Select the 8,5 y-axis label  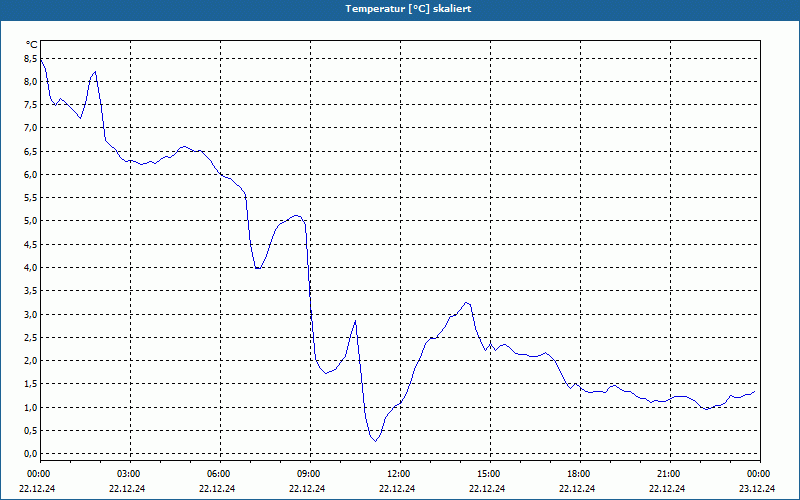31,59
